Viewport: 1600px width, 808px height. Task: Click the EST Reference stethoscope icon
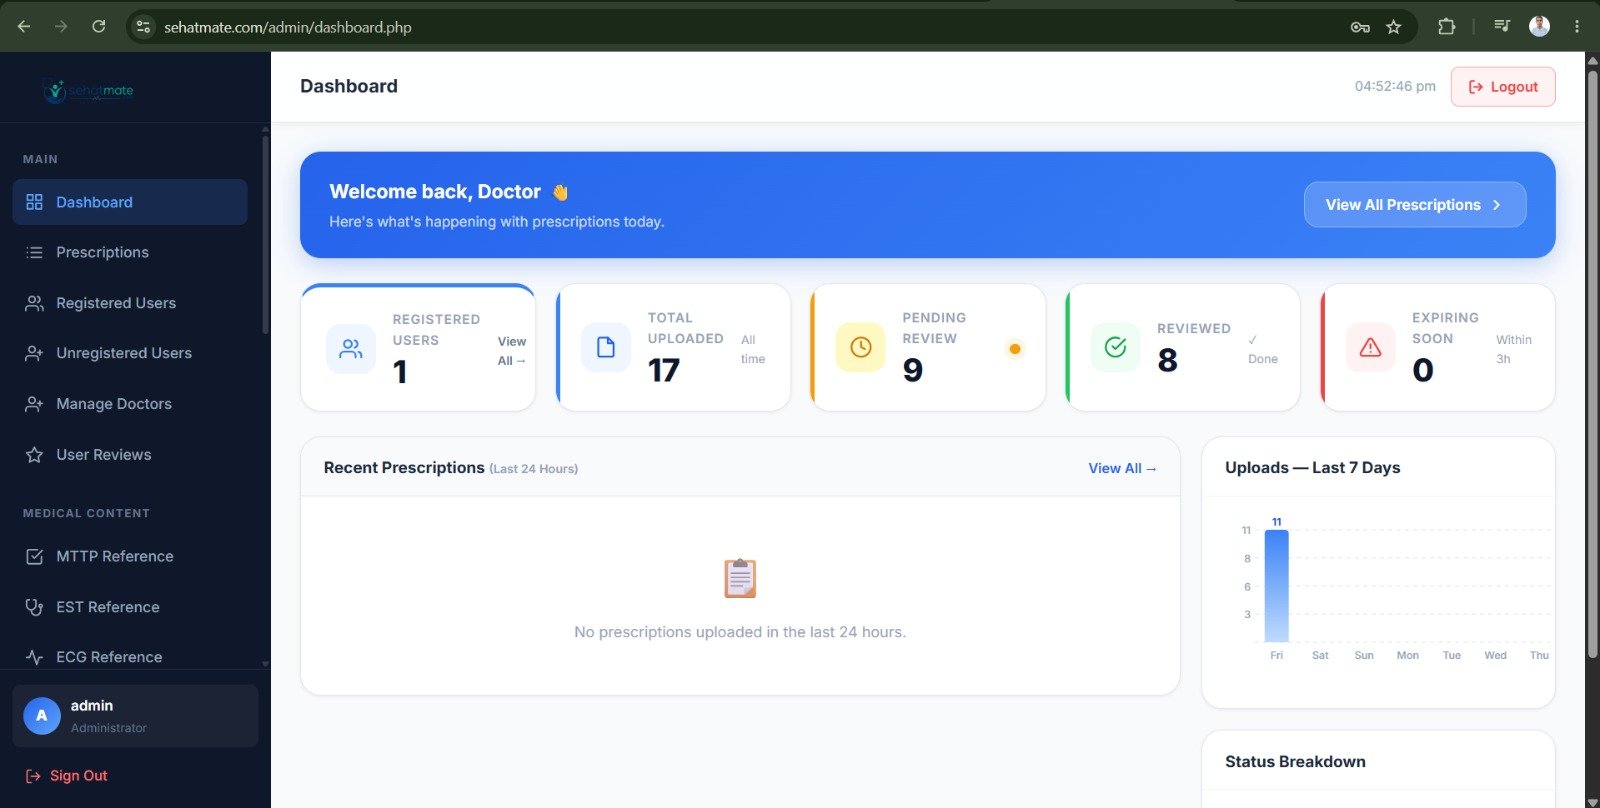[34, 607]
